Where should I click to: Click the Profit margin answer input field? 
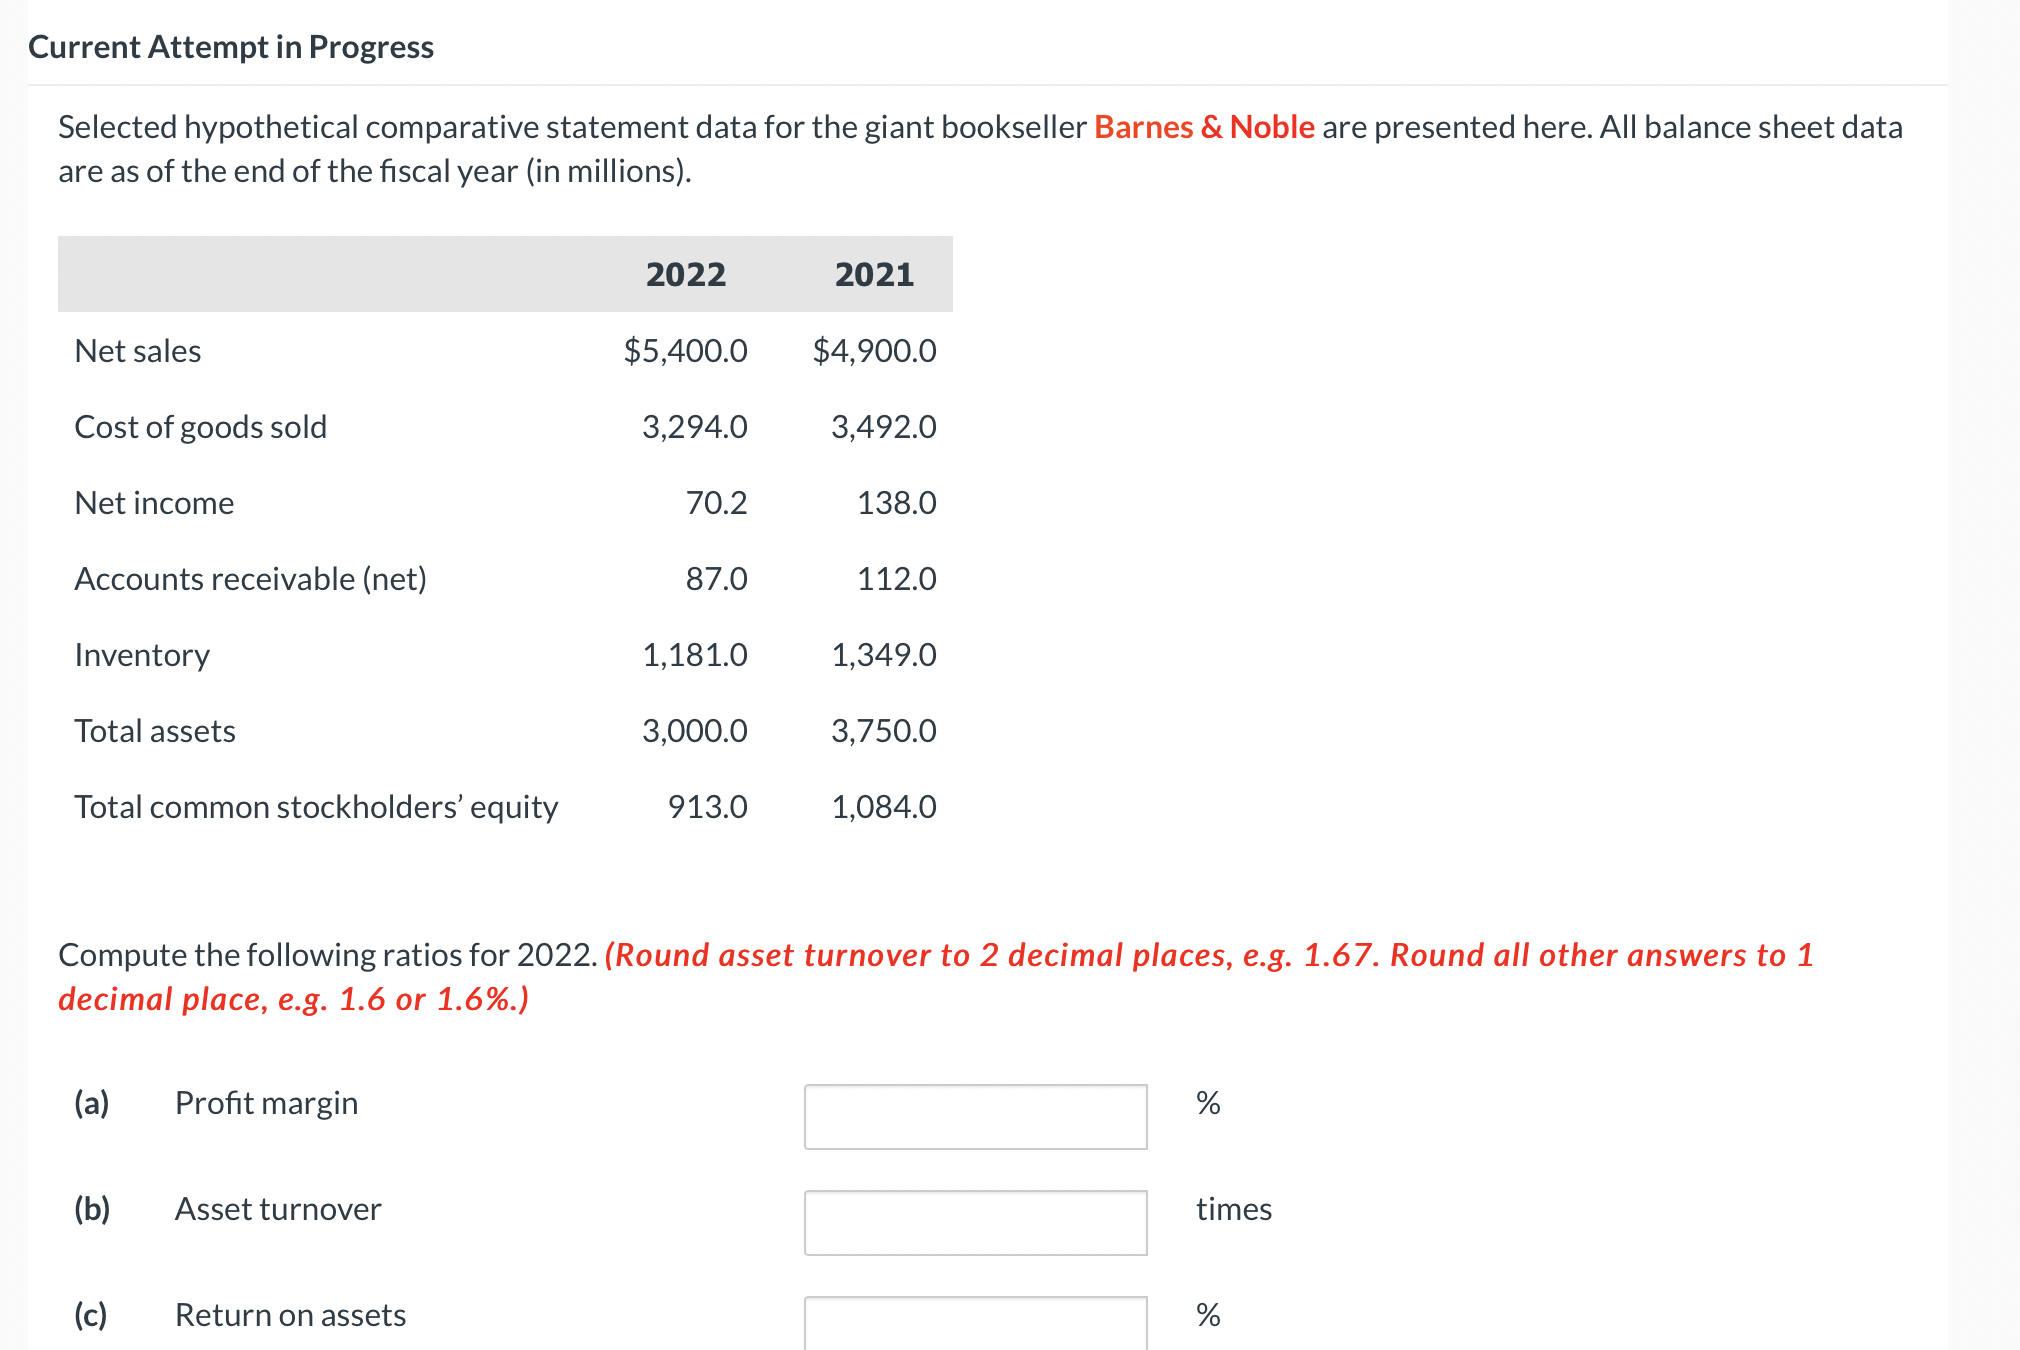pos(975,1115)
